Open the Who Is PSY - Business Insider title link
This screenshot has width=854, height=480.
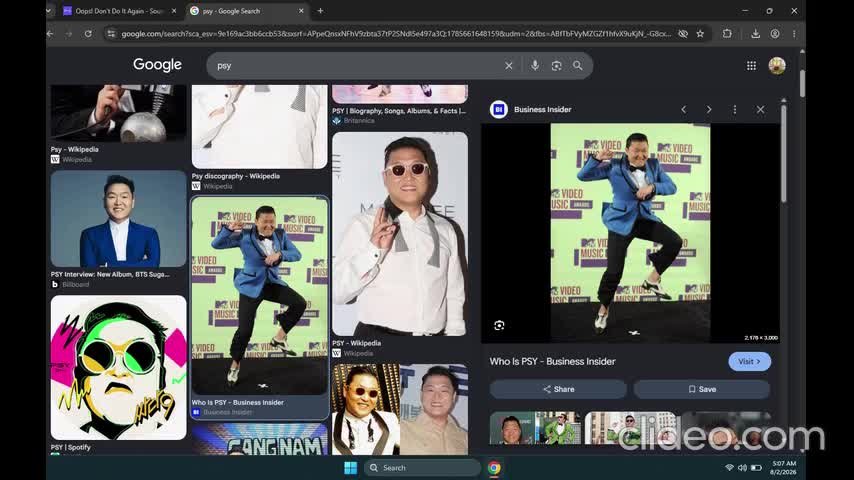click(x=552, y=361)
